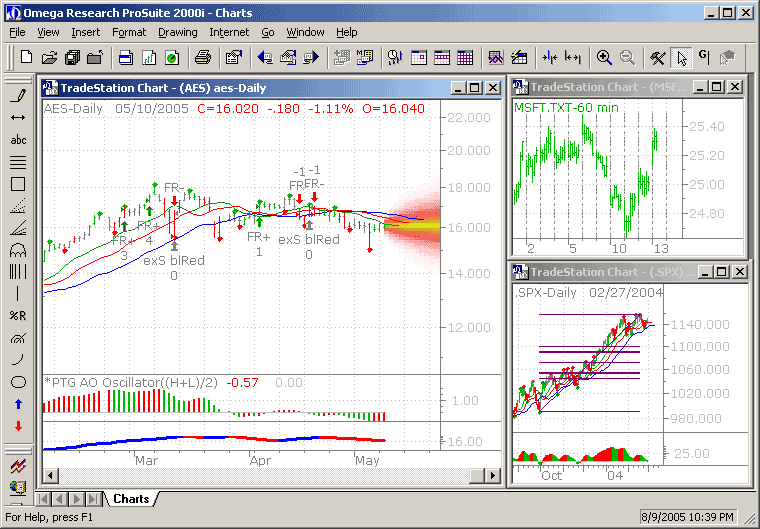Click the purple calendar grid icon

pos(465,58)
